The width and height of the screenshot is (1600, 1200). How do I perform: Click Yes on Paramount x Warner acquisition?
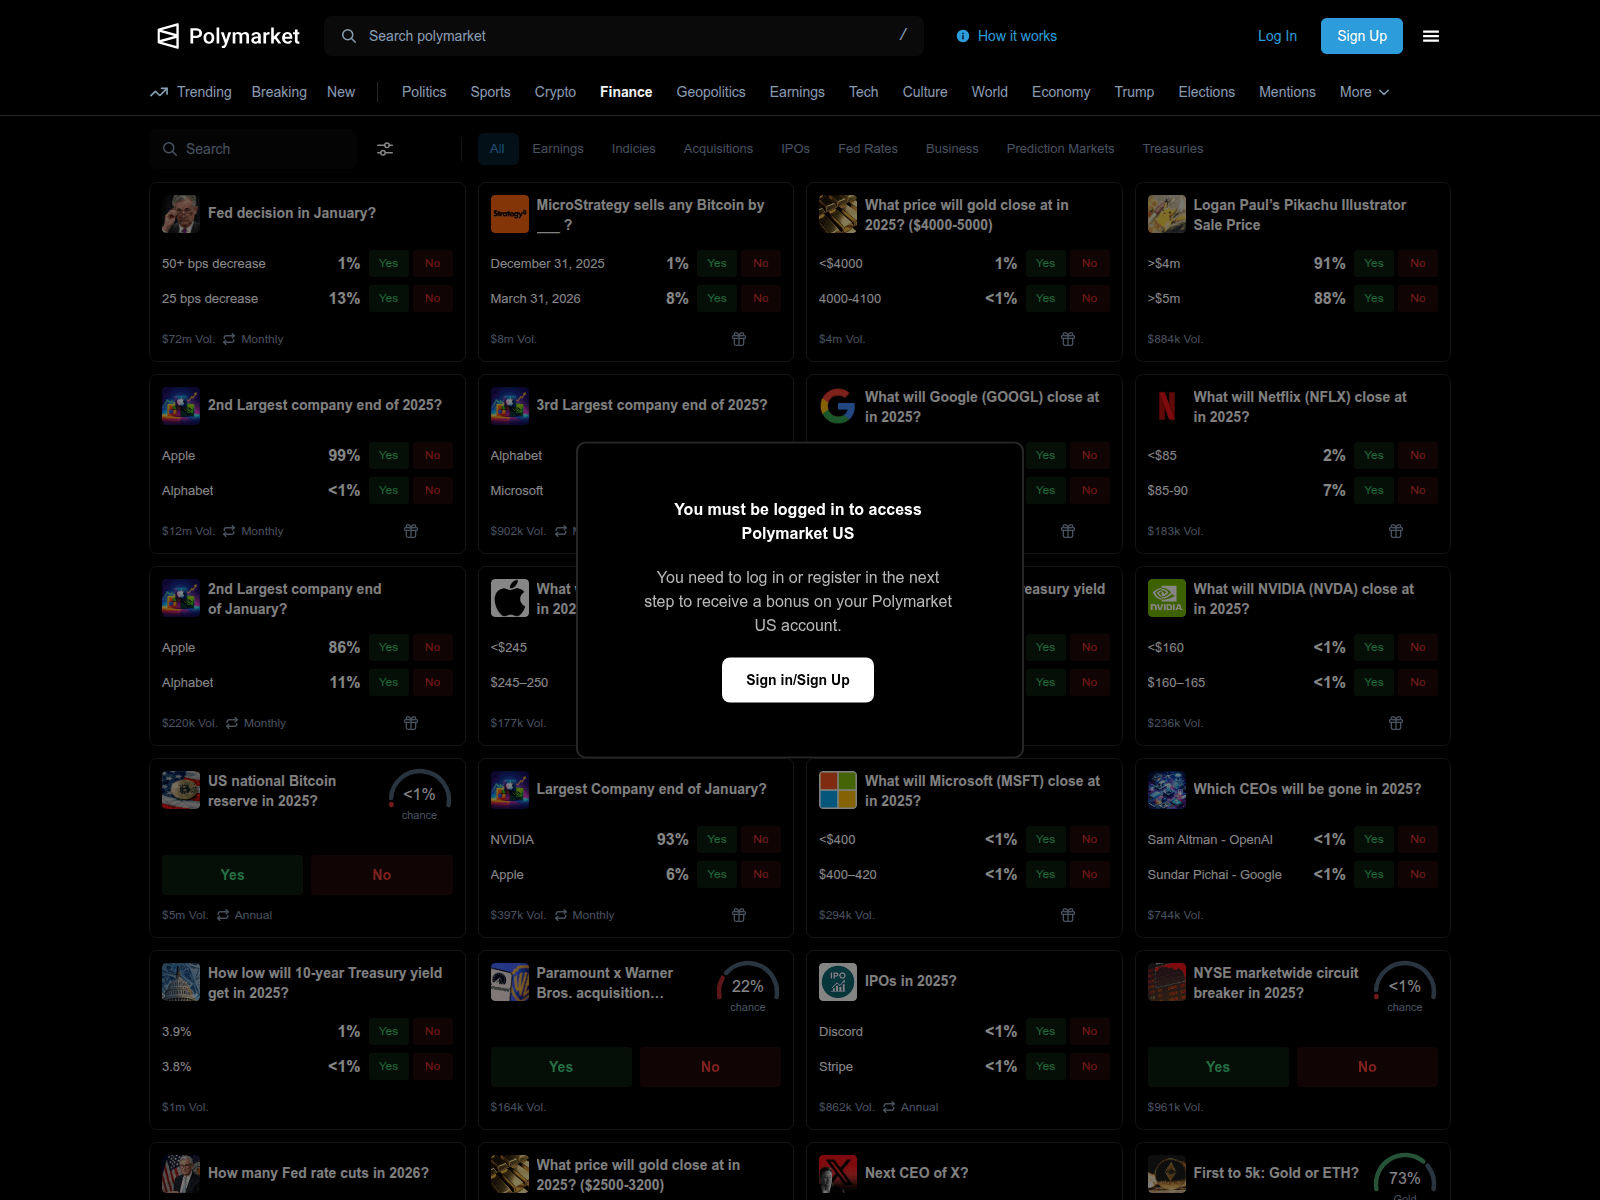(561, 1067)
